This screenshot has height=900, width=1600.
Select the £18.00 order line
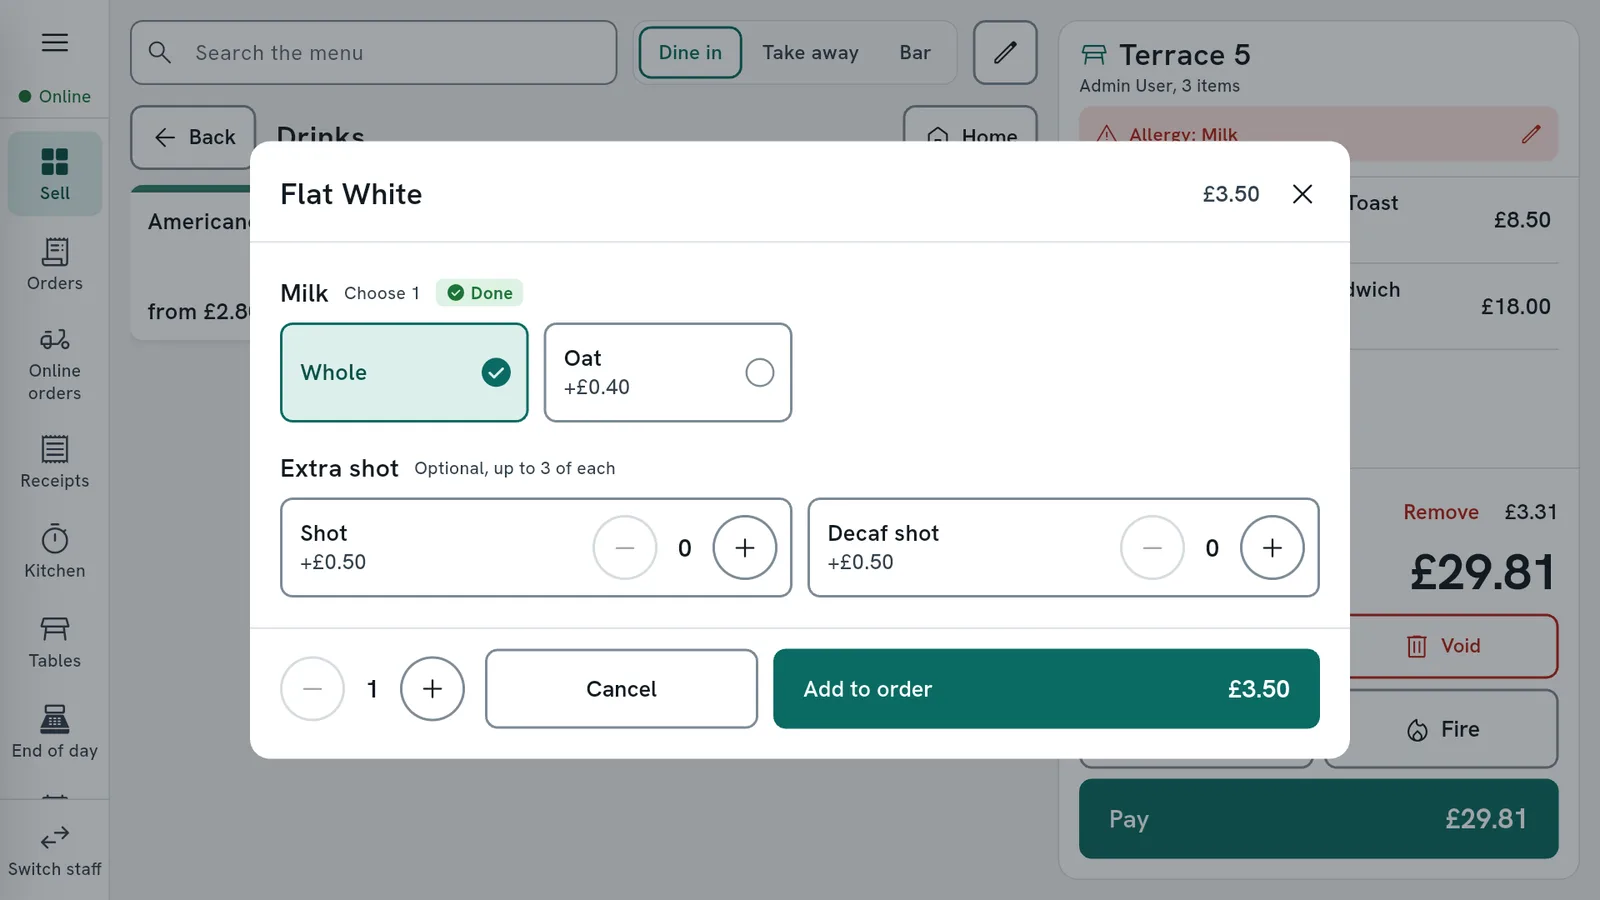coord(1454,306)
